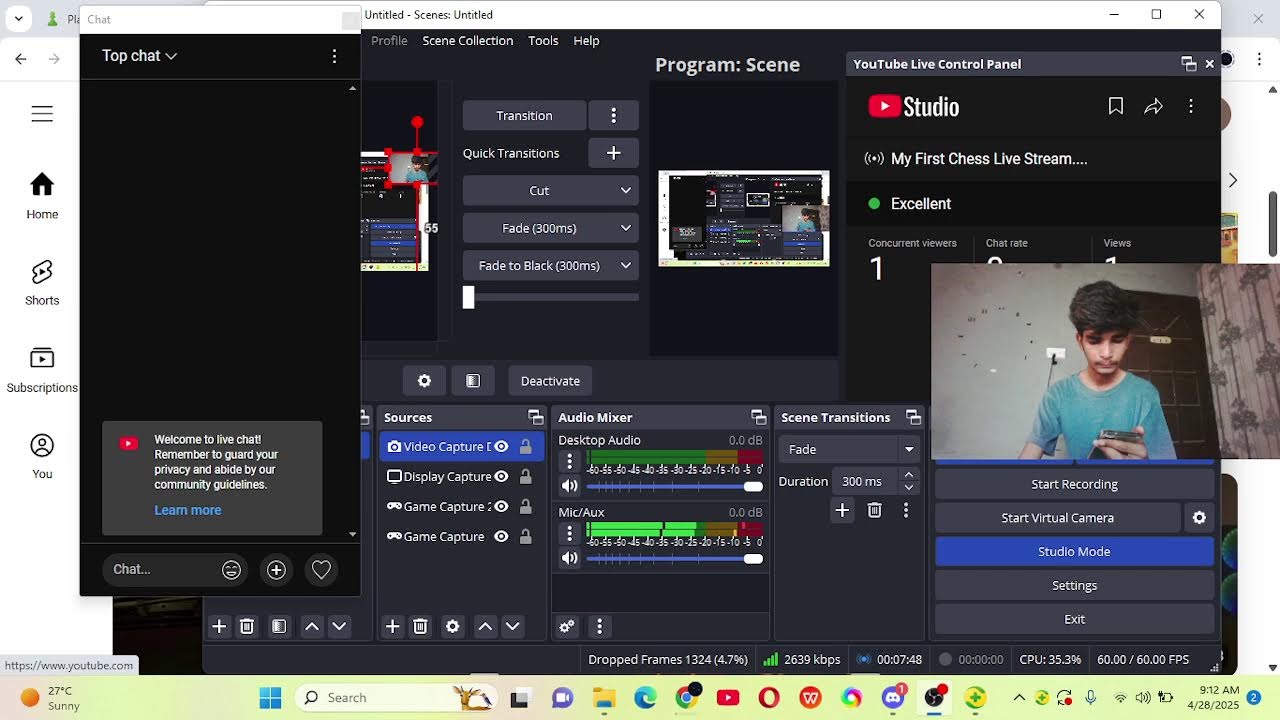Hide the Display Capture source
The width and height of the screenshot is (1280, 720).
501,477
